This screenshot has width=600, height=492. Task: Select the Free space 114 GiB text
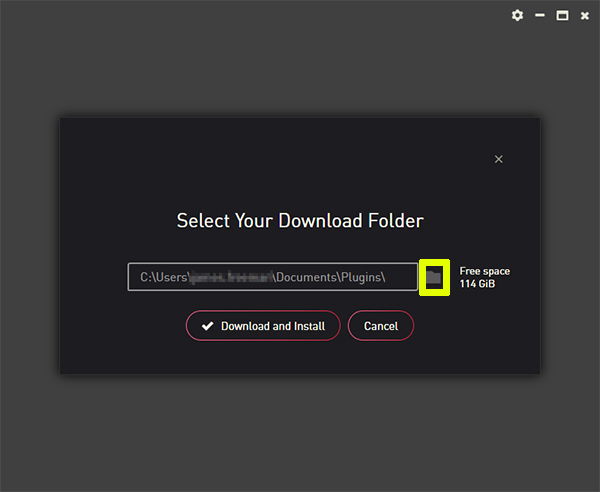(x=484, y=277)
